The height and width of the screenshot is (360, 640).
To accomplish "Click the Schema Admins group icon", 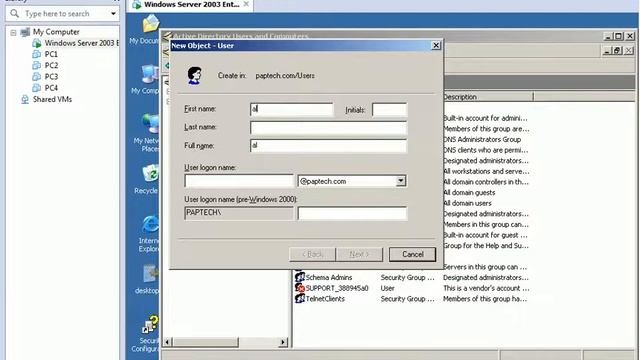I will (x=300, y=277).
